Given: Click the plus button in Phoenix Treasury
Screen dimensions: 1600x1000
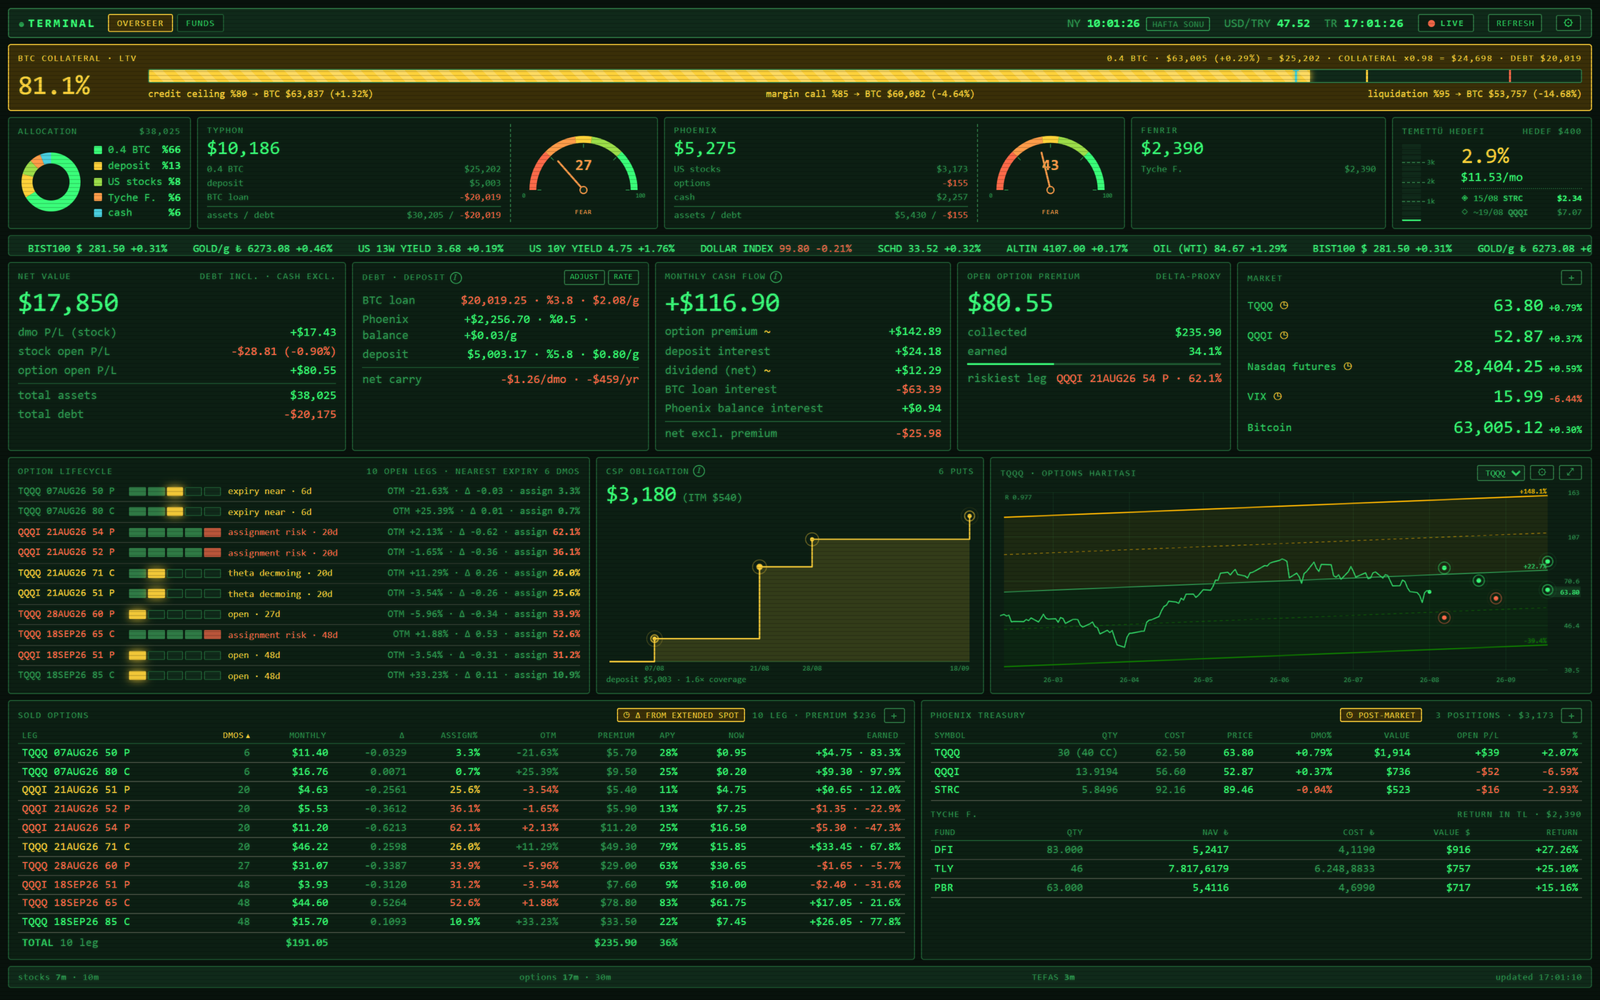Looking at the screenshot, I should pyautogui.click(x=1571, y=715).
